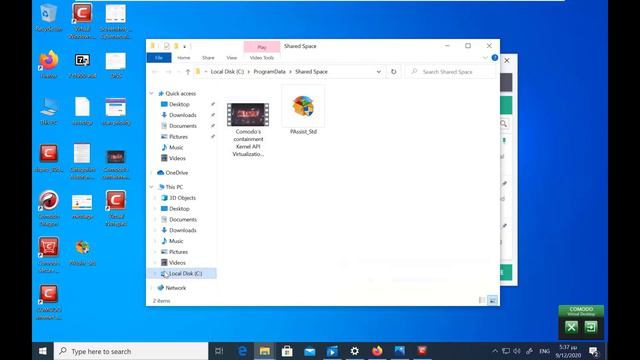Show hidden system tray icons chevron
Screen dimensions: 640x360
click(495, 351)
